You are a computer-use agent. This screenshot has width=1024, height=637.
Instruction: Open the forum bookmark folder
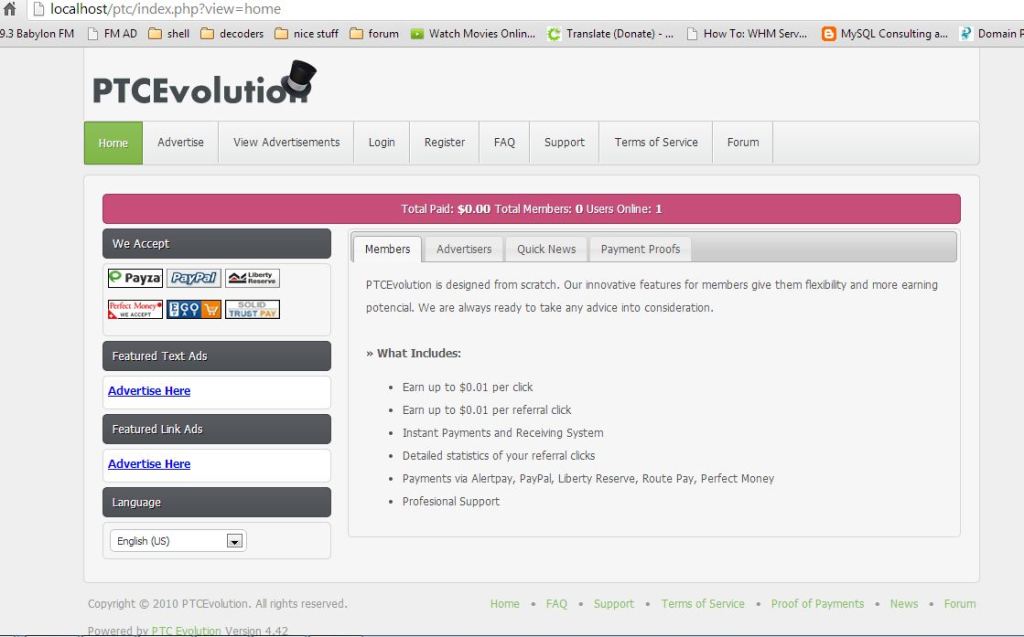(x=374, y=33)
